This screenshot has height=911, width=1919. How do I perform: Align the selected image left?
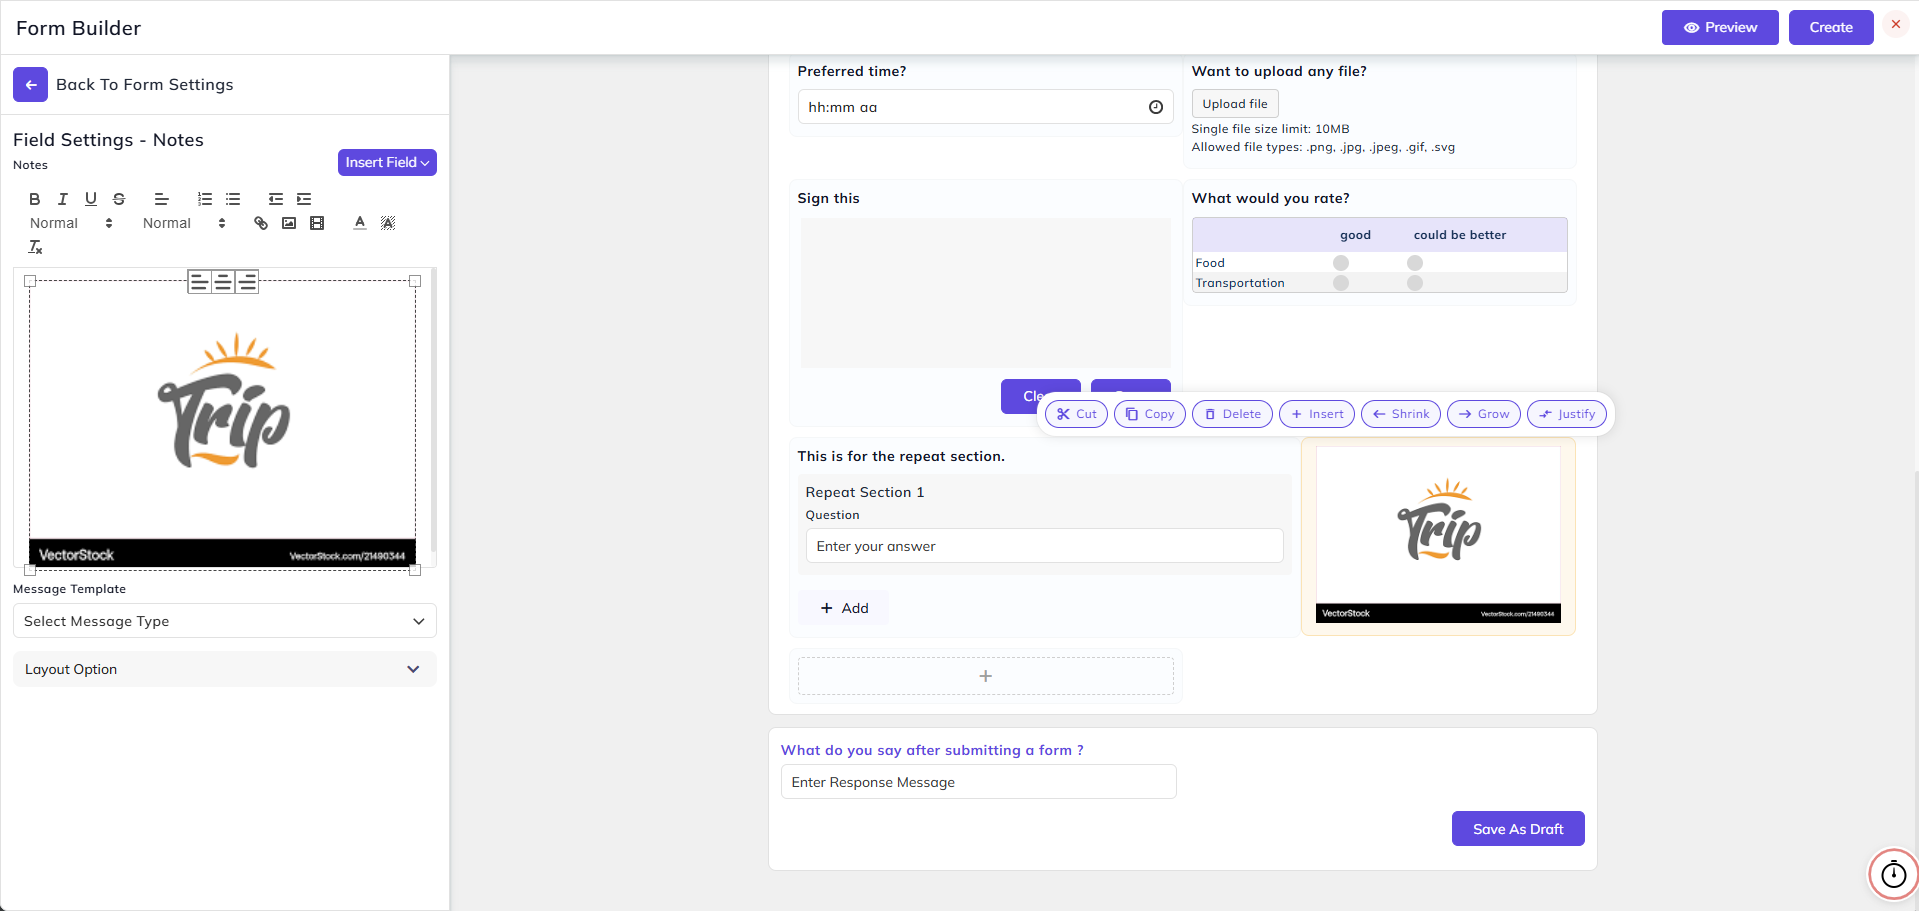pos(200,282)
